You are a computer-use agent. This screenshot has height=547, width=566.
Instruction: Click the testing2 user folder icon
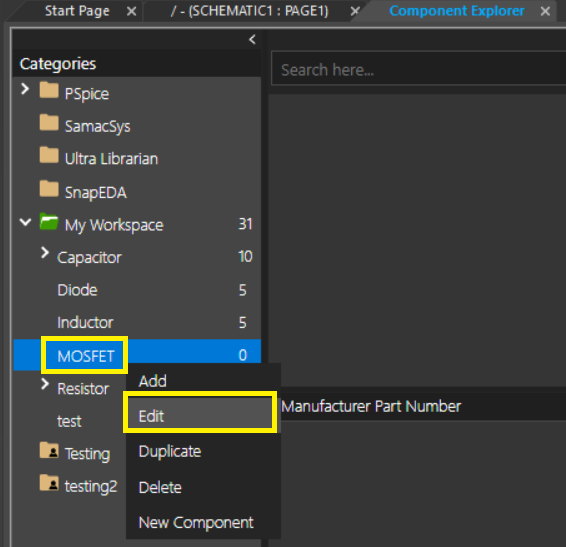click(49, 483)
